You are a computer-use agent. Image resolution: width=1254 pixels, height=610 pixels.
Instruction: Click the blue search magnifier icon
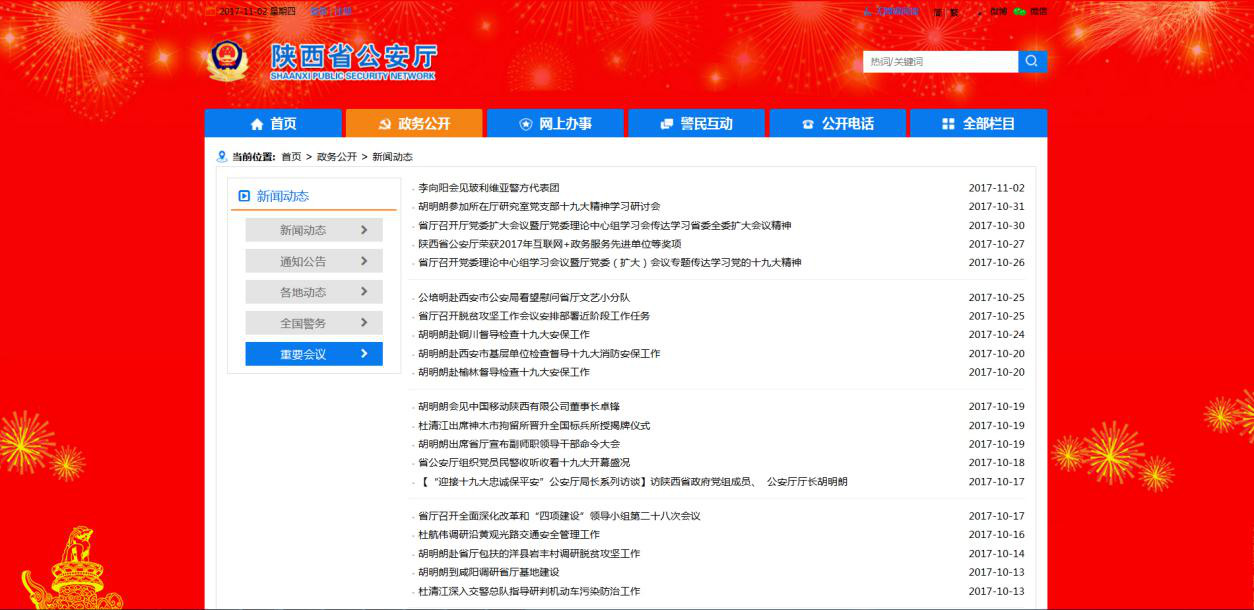[1032, 61]
